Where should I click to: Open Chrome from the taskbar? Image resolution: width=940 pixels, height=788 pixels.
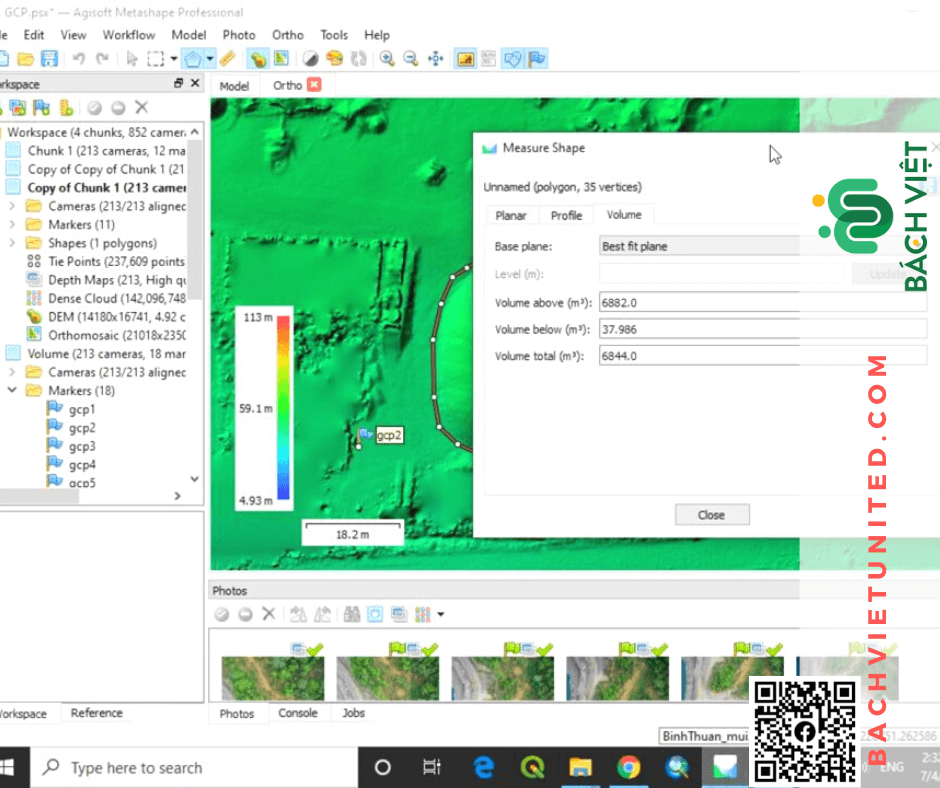pyautogui.click(x=628, y=767)
